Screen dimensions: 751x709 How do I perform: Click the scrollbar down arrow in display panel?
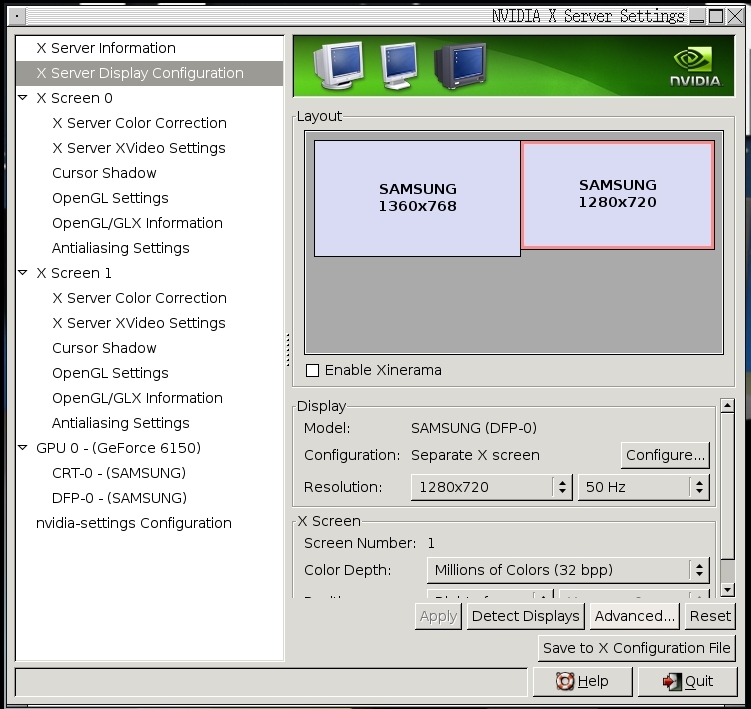click(x=727, y=589)
